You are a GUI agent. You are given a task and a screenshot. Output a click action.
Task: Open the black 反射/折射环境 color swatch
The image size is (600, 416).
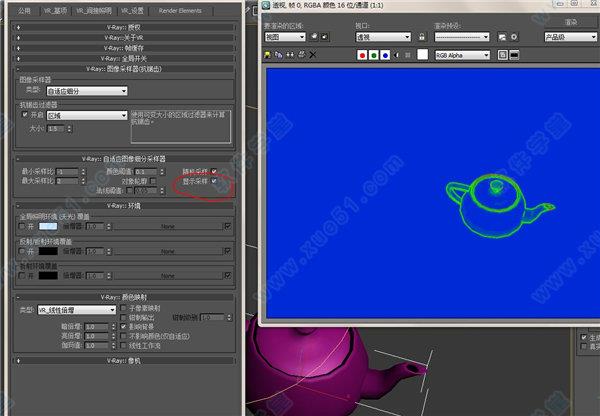(x=48, y=251)
